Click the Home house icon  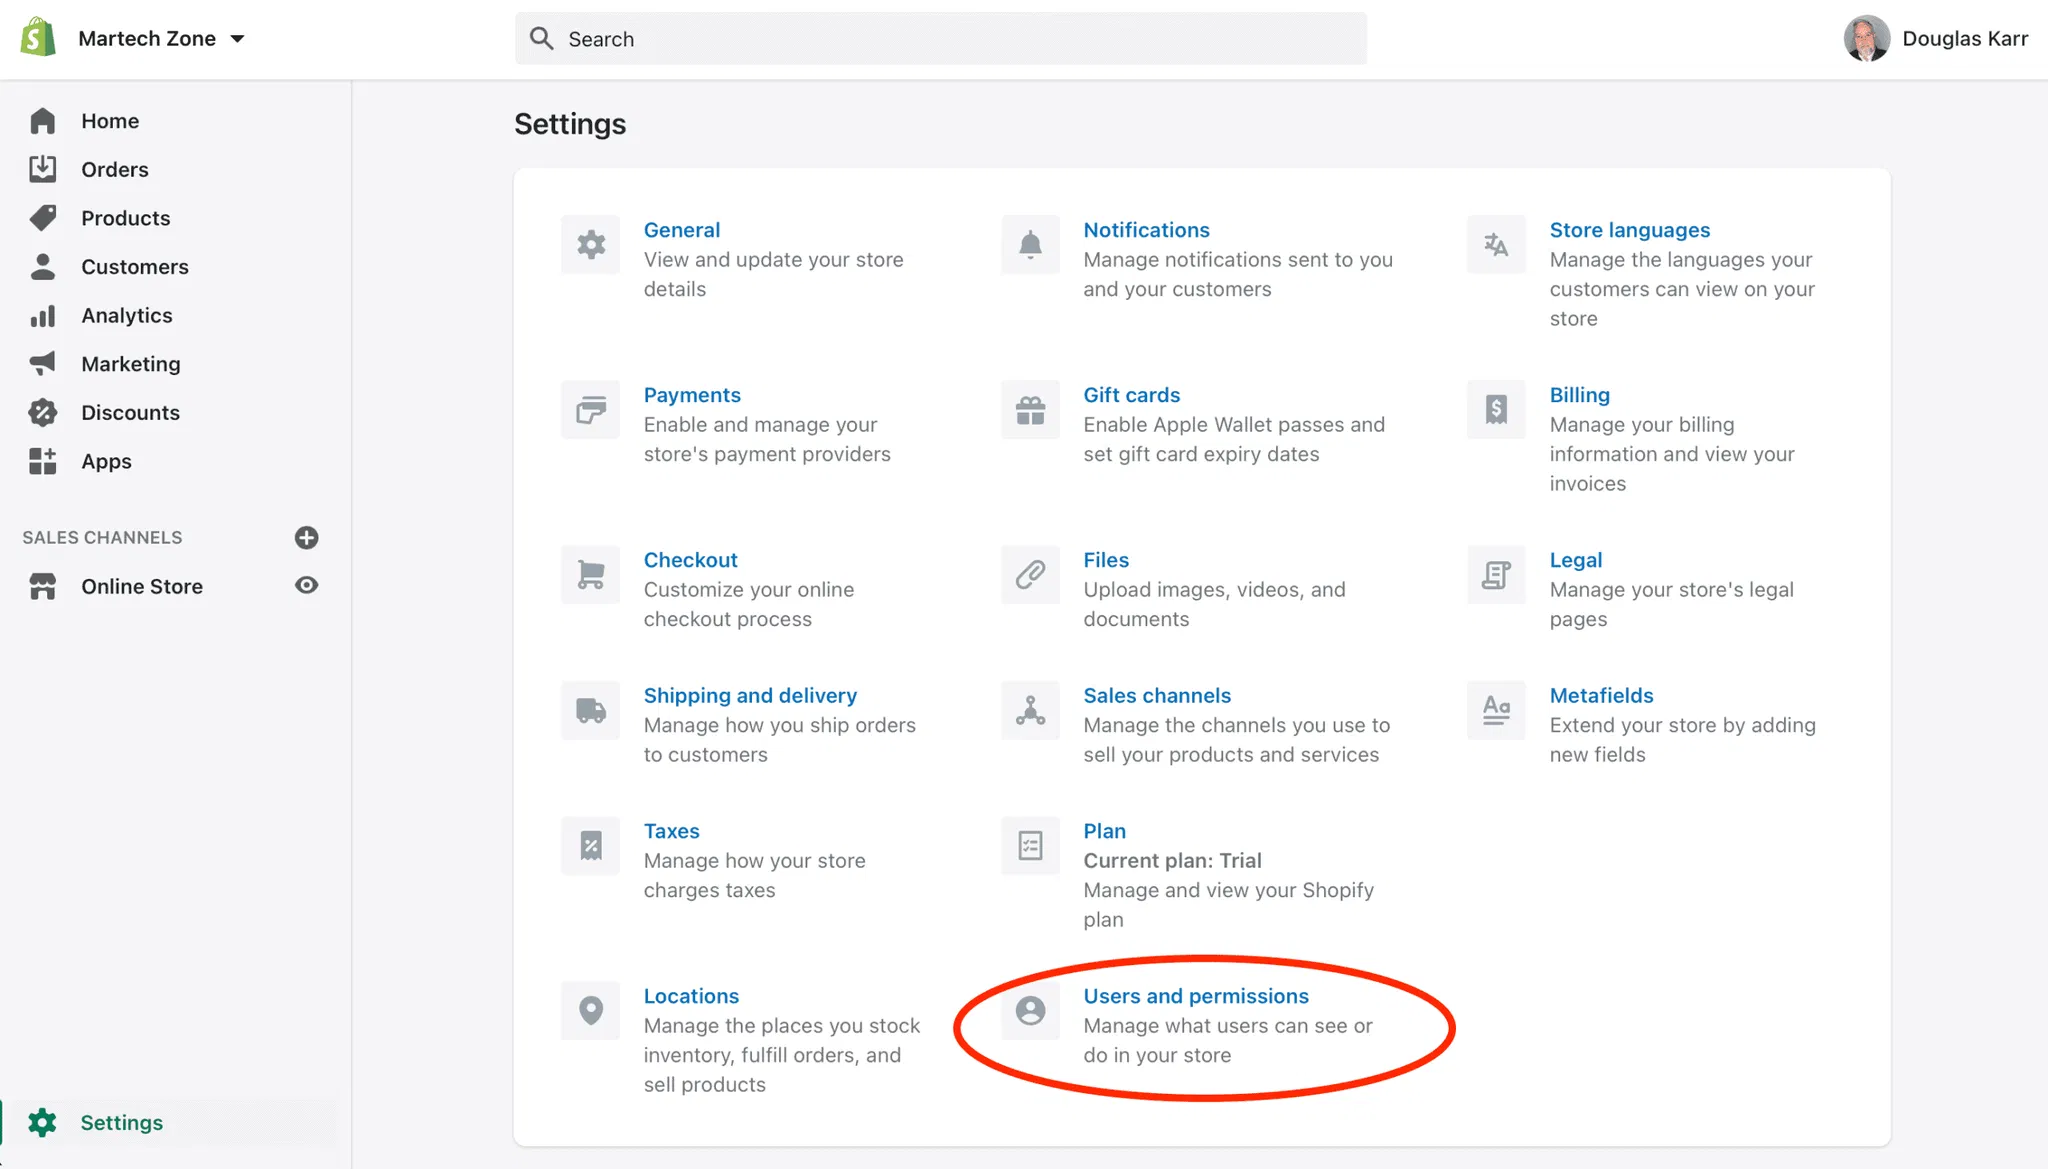click(x=42, y=121)
